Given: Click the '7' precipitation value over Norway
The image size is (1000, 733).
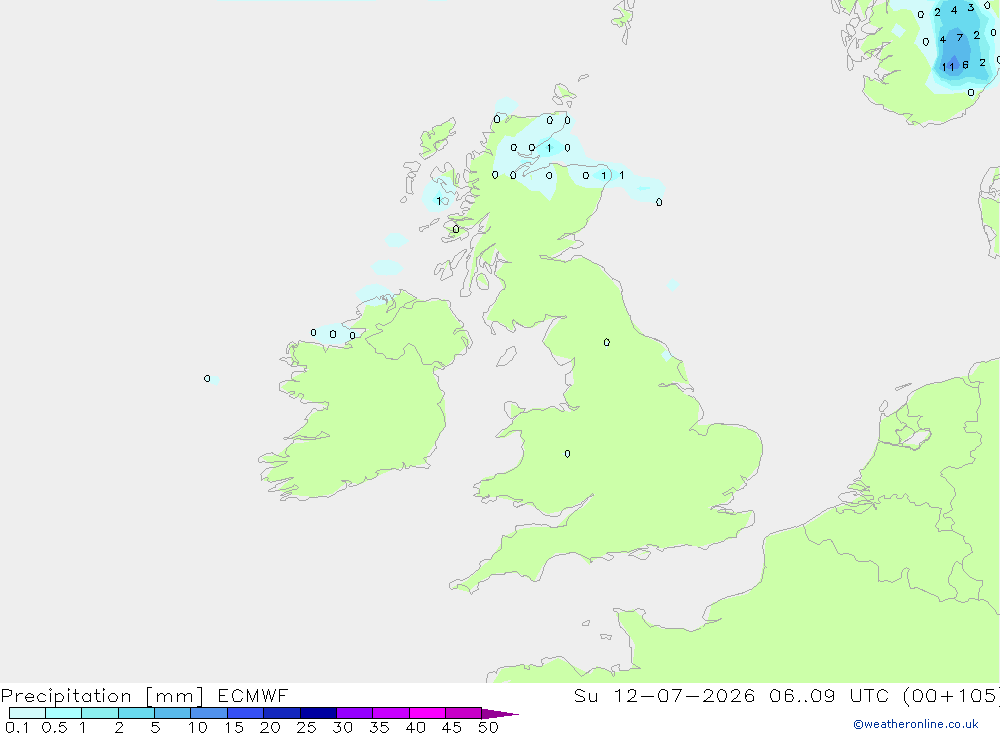Looking at the screenshot, I should 960,38.
